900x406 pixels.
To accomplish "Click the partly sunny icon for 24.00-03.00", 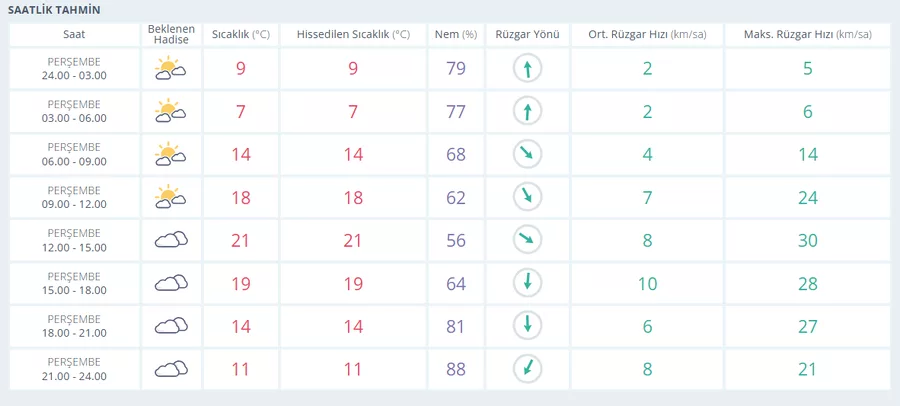I will (x=170, y=69).
